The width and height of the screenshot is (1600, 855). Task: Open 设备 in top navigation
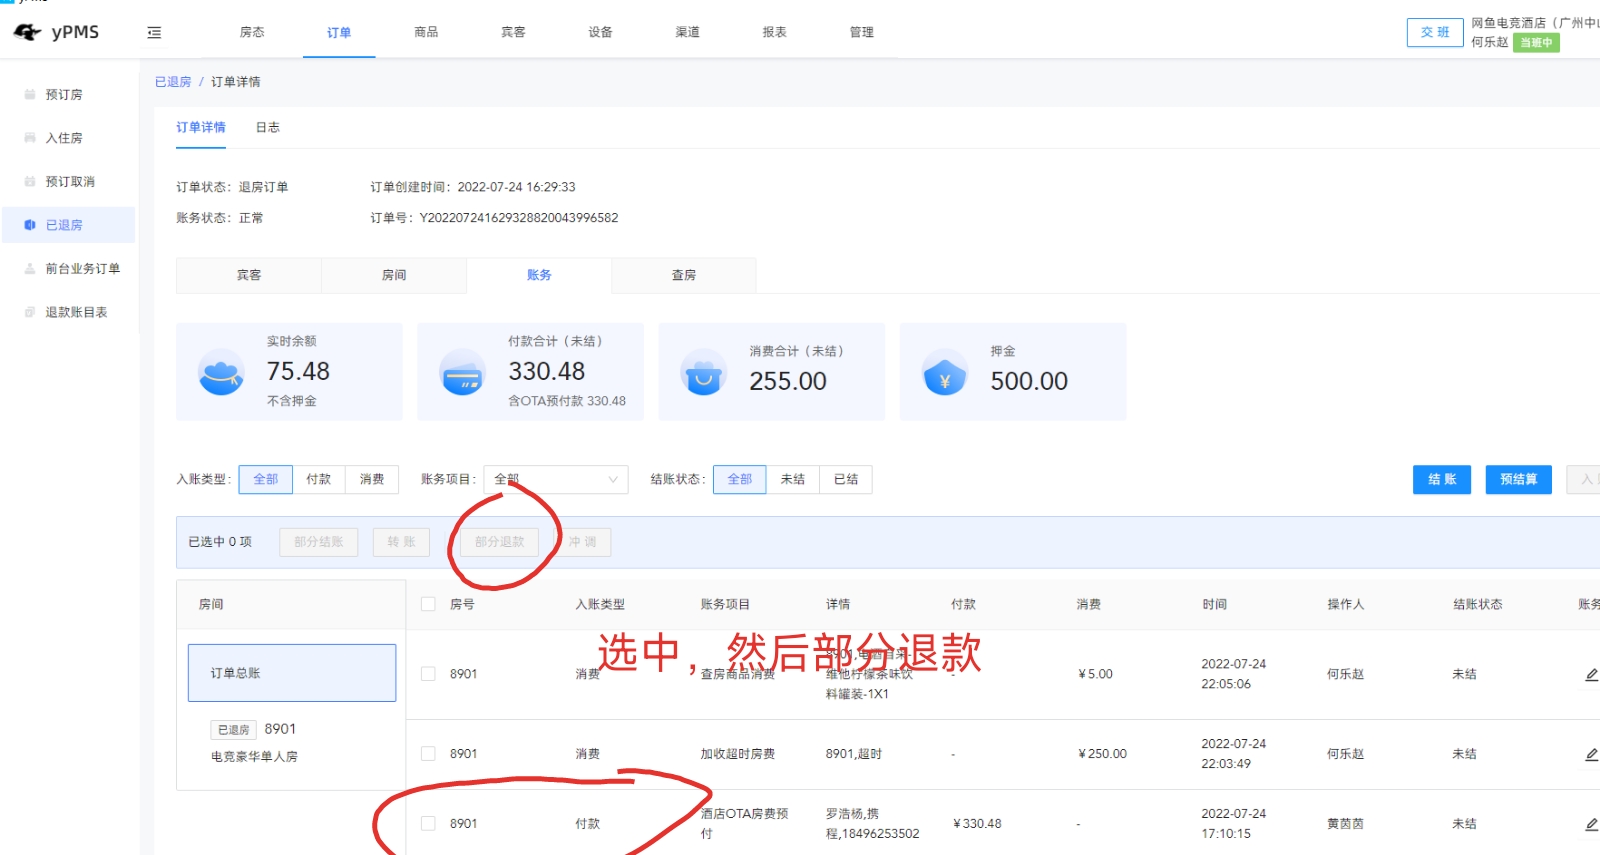(x=600, y=32)
